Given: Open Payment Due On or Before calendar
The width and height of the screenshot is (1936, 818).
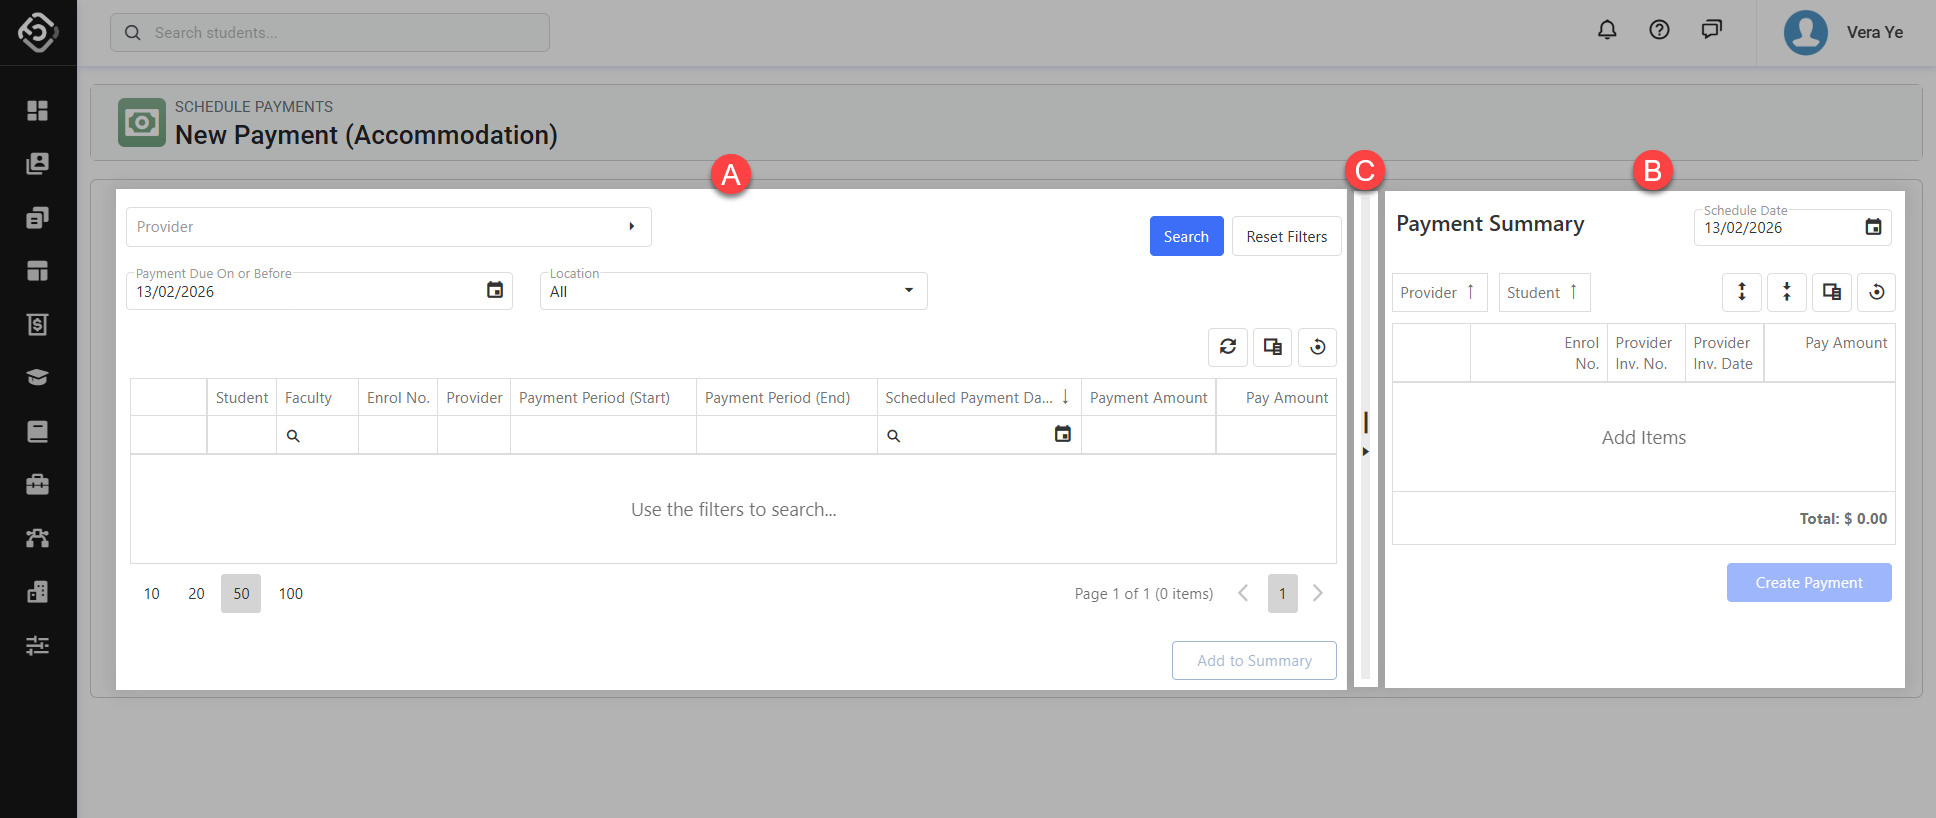Looking at the screenshot, I should tap(495, 290).
